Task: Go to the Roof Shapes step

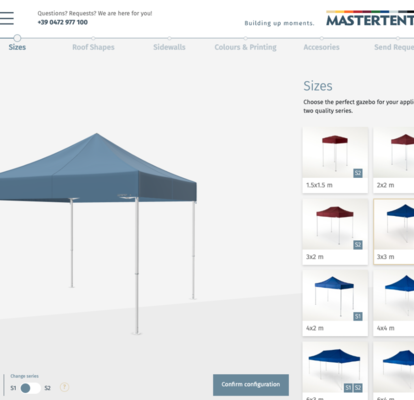Action: tap(93, 47)
